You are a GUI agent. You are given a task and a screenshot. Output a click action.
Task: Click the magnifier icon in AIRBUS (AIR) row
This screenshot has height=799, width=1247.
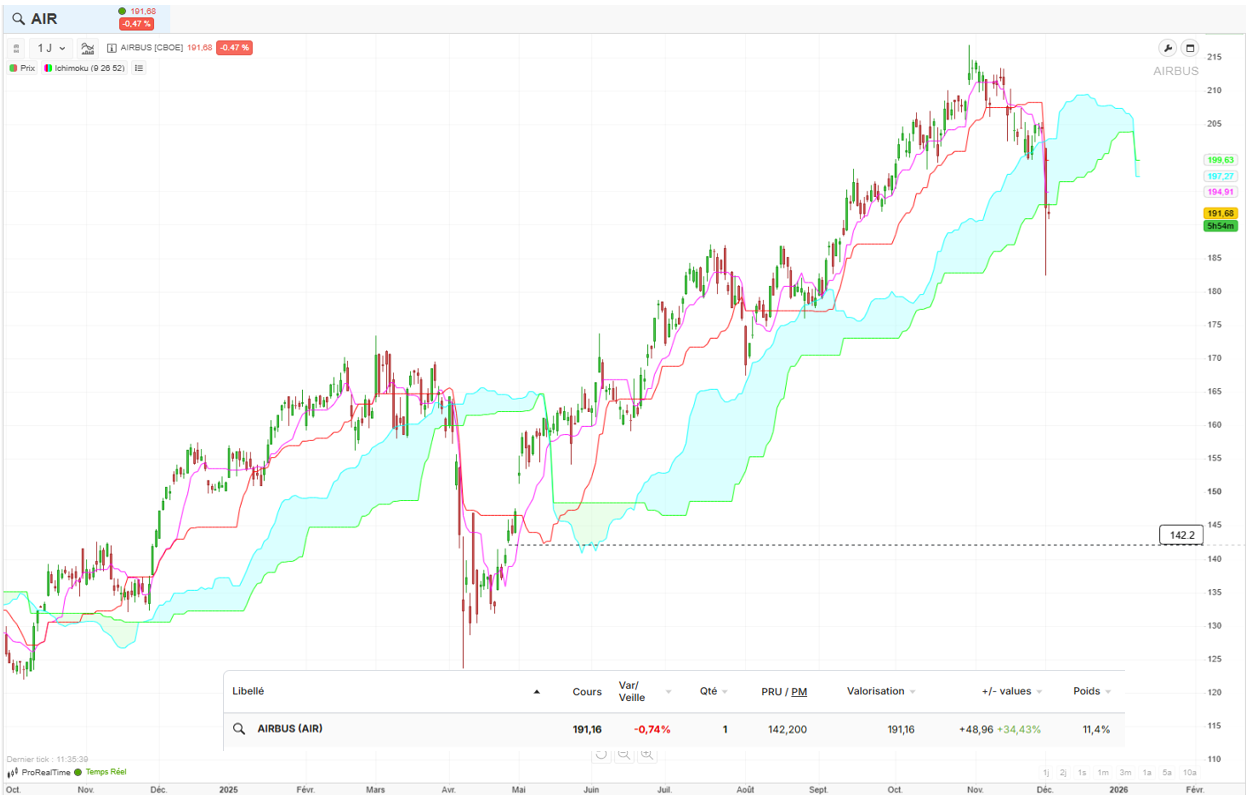[x=239, y=729]
